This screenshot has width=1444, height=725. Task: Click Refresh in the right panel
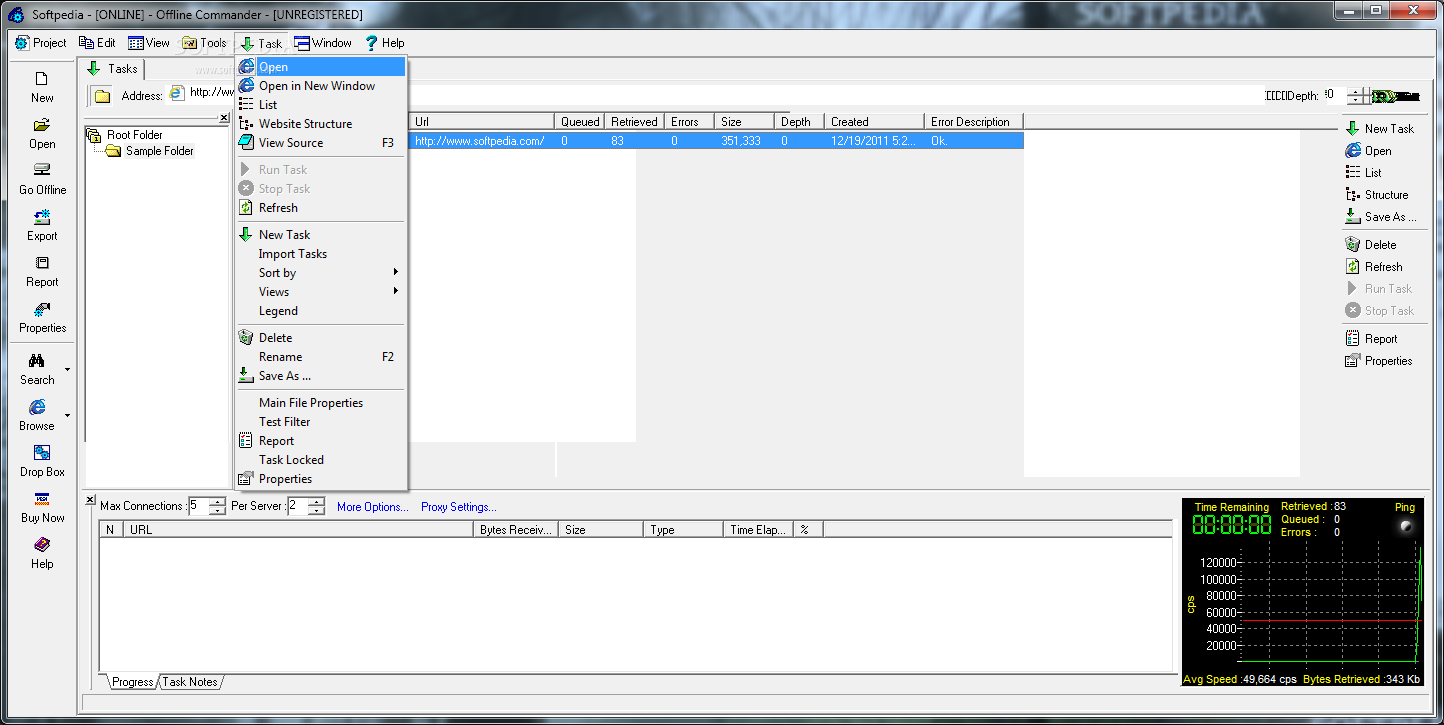point(1373,267)
